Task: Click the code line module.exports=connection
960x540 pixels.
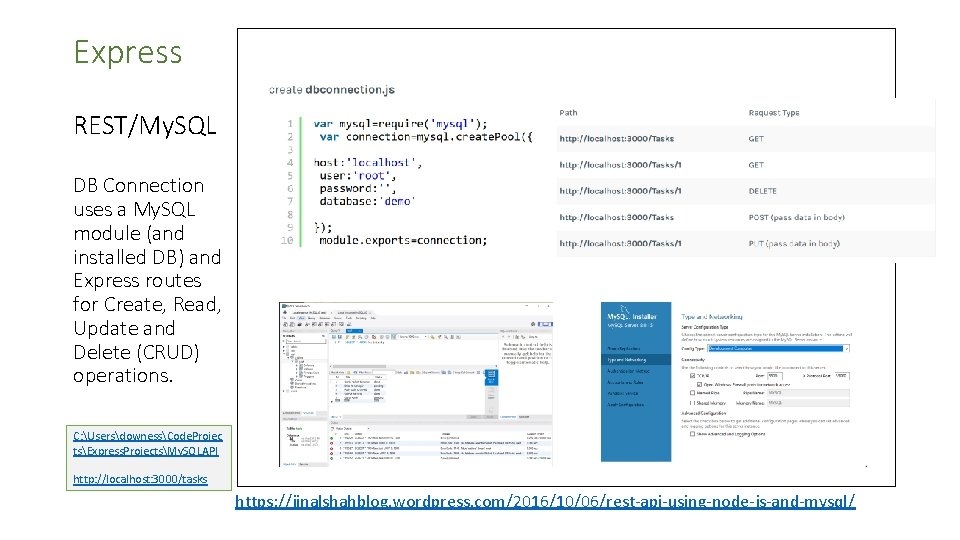Action: pos(403,241)
